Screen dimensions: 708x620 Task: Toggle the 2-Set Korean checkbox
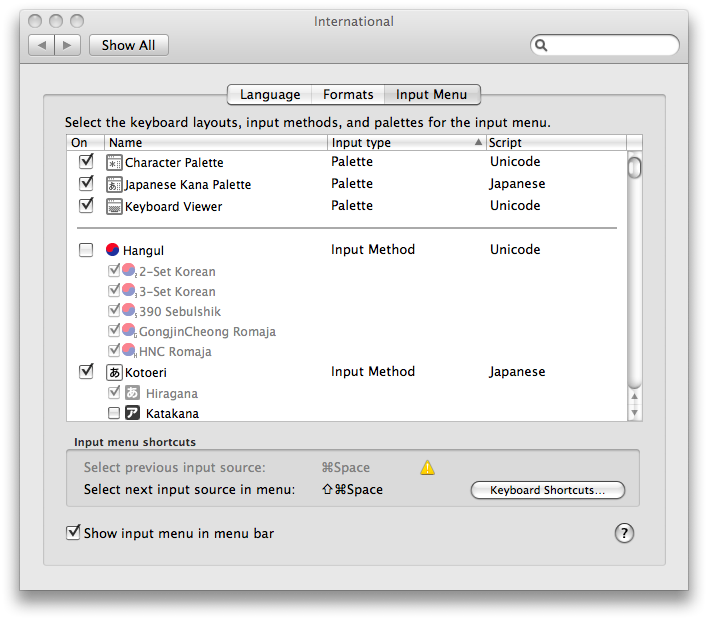pos(114,270)
